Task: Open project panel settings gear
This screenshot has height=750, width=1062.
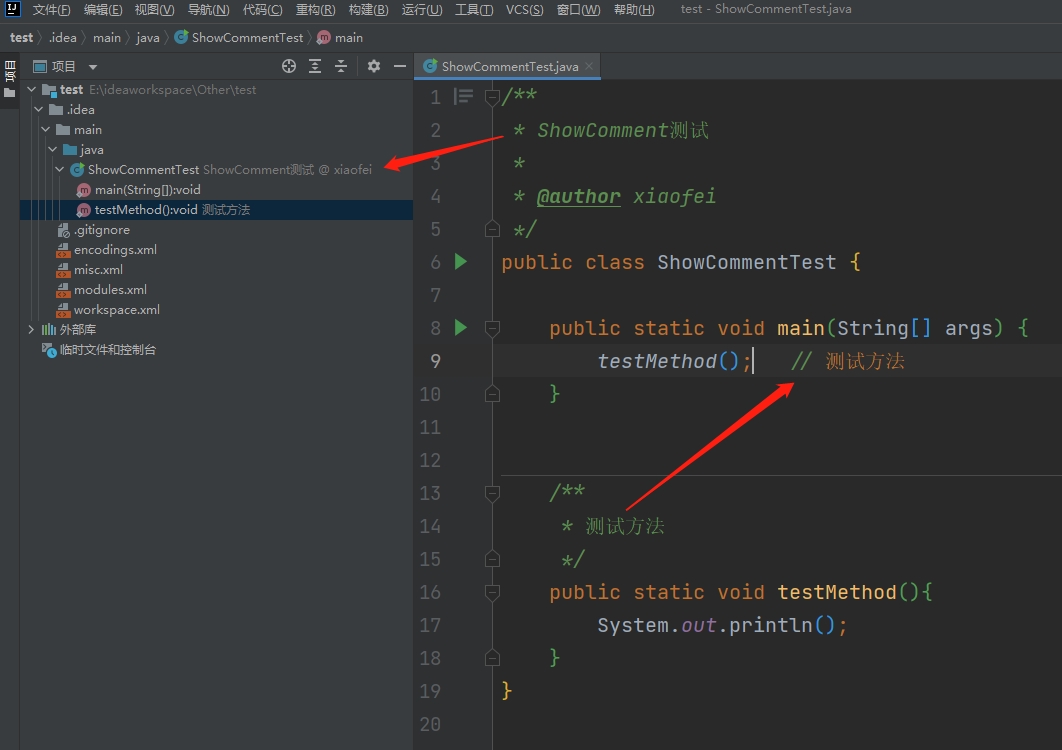Action: (374, 66)
